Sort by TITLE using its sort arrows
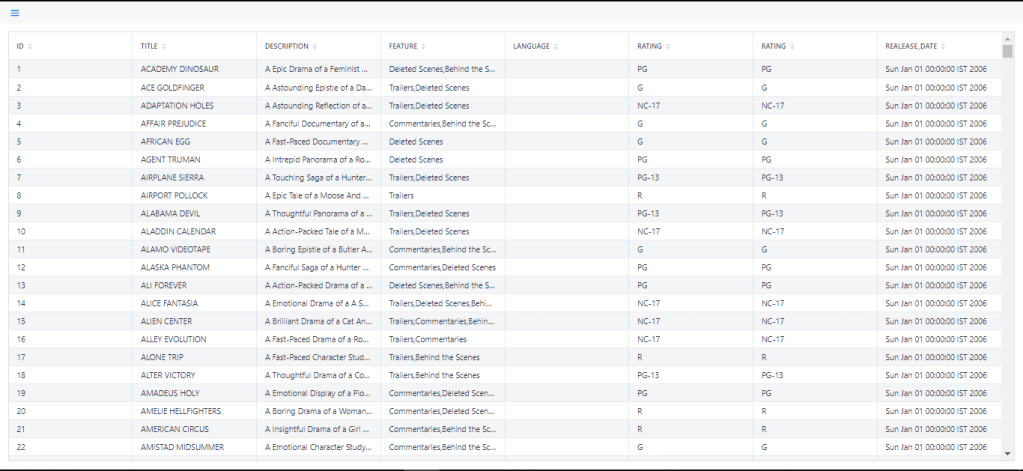1023x471 pixels. pyautogui.click(x=164, y=47)
